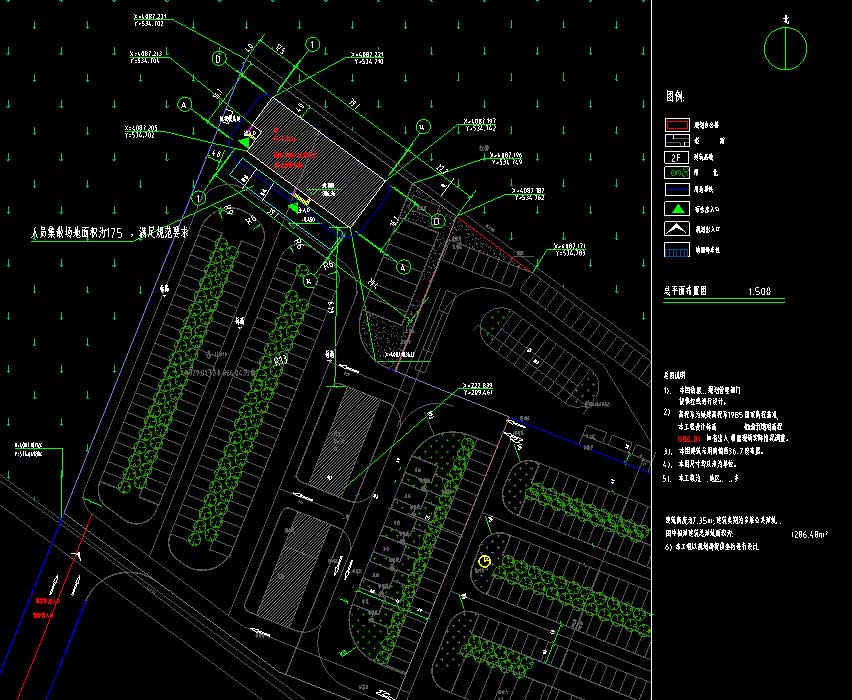Viewport: 852px width, 700px height.
Task: Click the wall pattern legend symbol
Action: (678, 142)
